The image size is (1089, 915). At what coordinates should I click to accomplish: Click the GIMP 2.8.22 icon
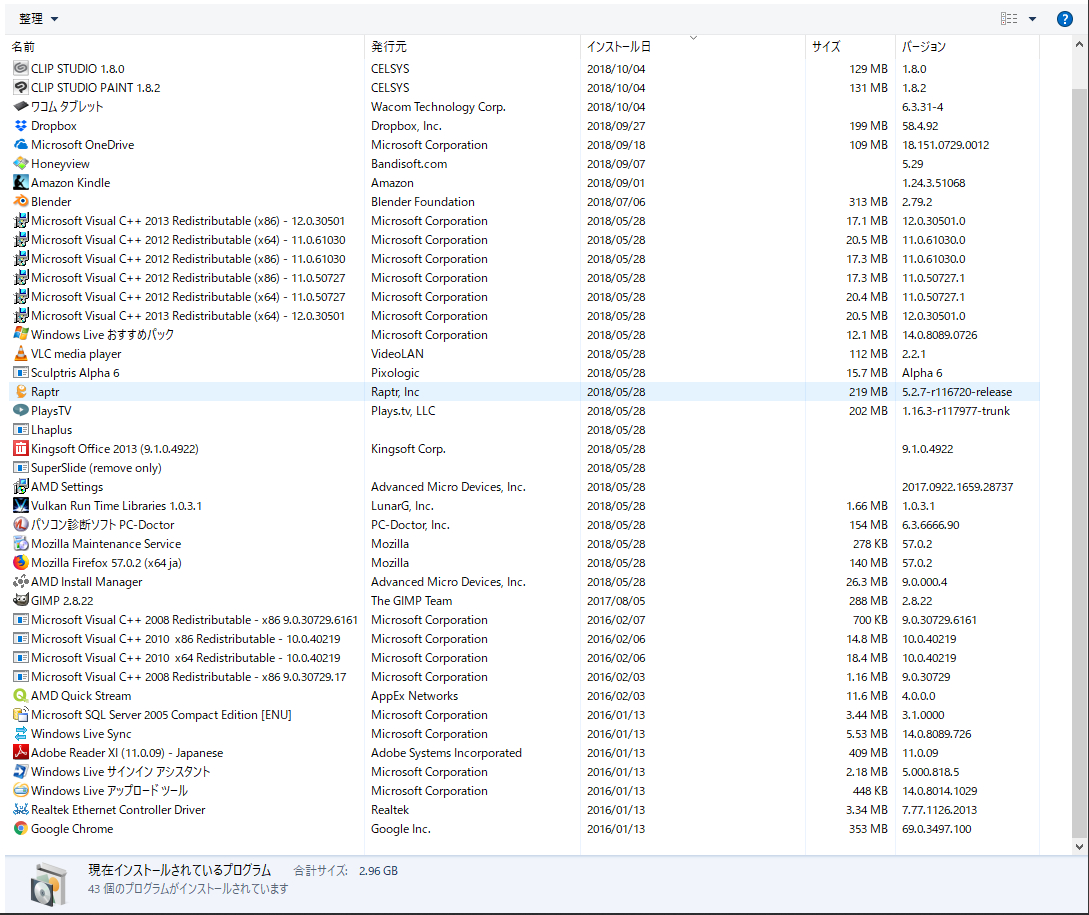pos(21,601)
